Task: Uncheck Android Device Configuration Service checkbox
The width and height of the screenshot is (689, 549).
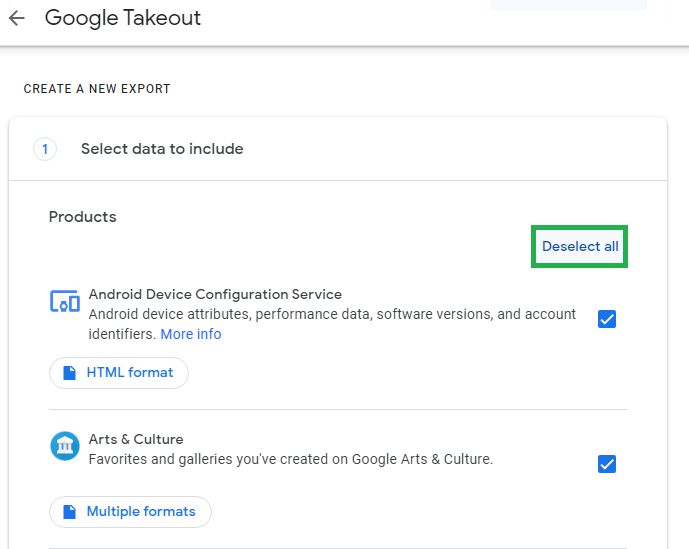Action: click(x=606, y=319)
